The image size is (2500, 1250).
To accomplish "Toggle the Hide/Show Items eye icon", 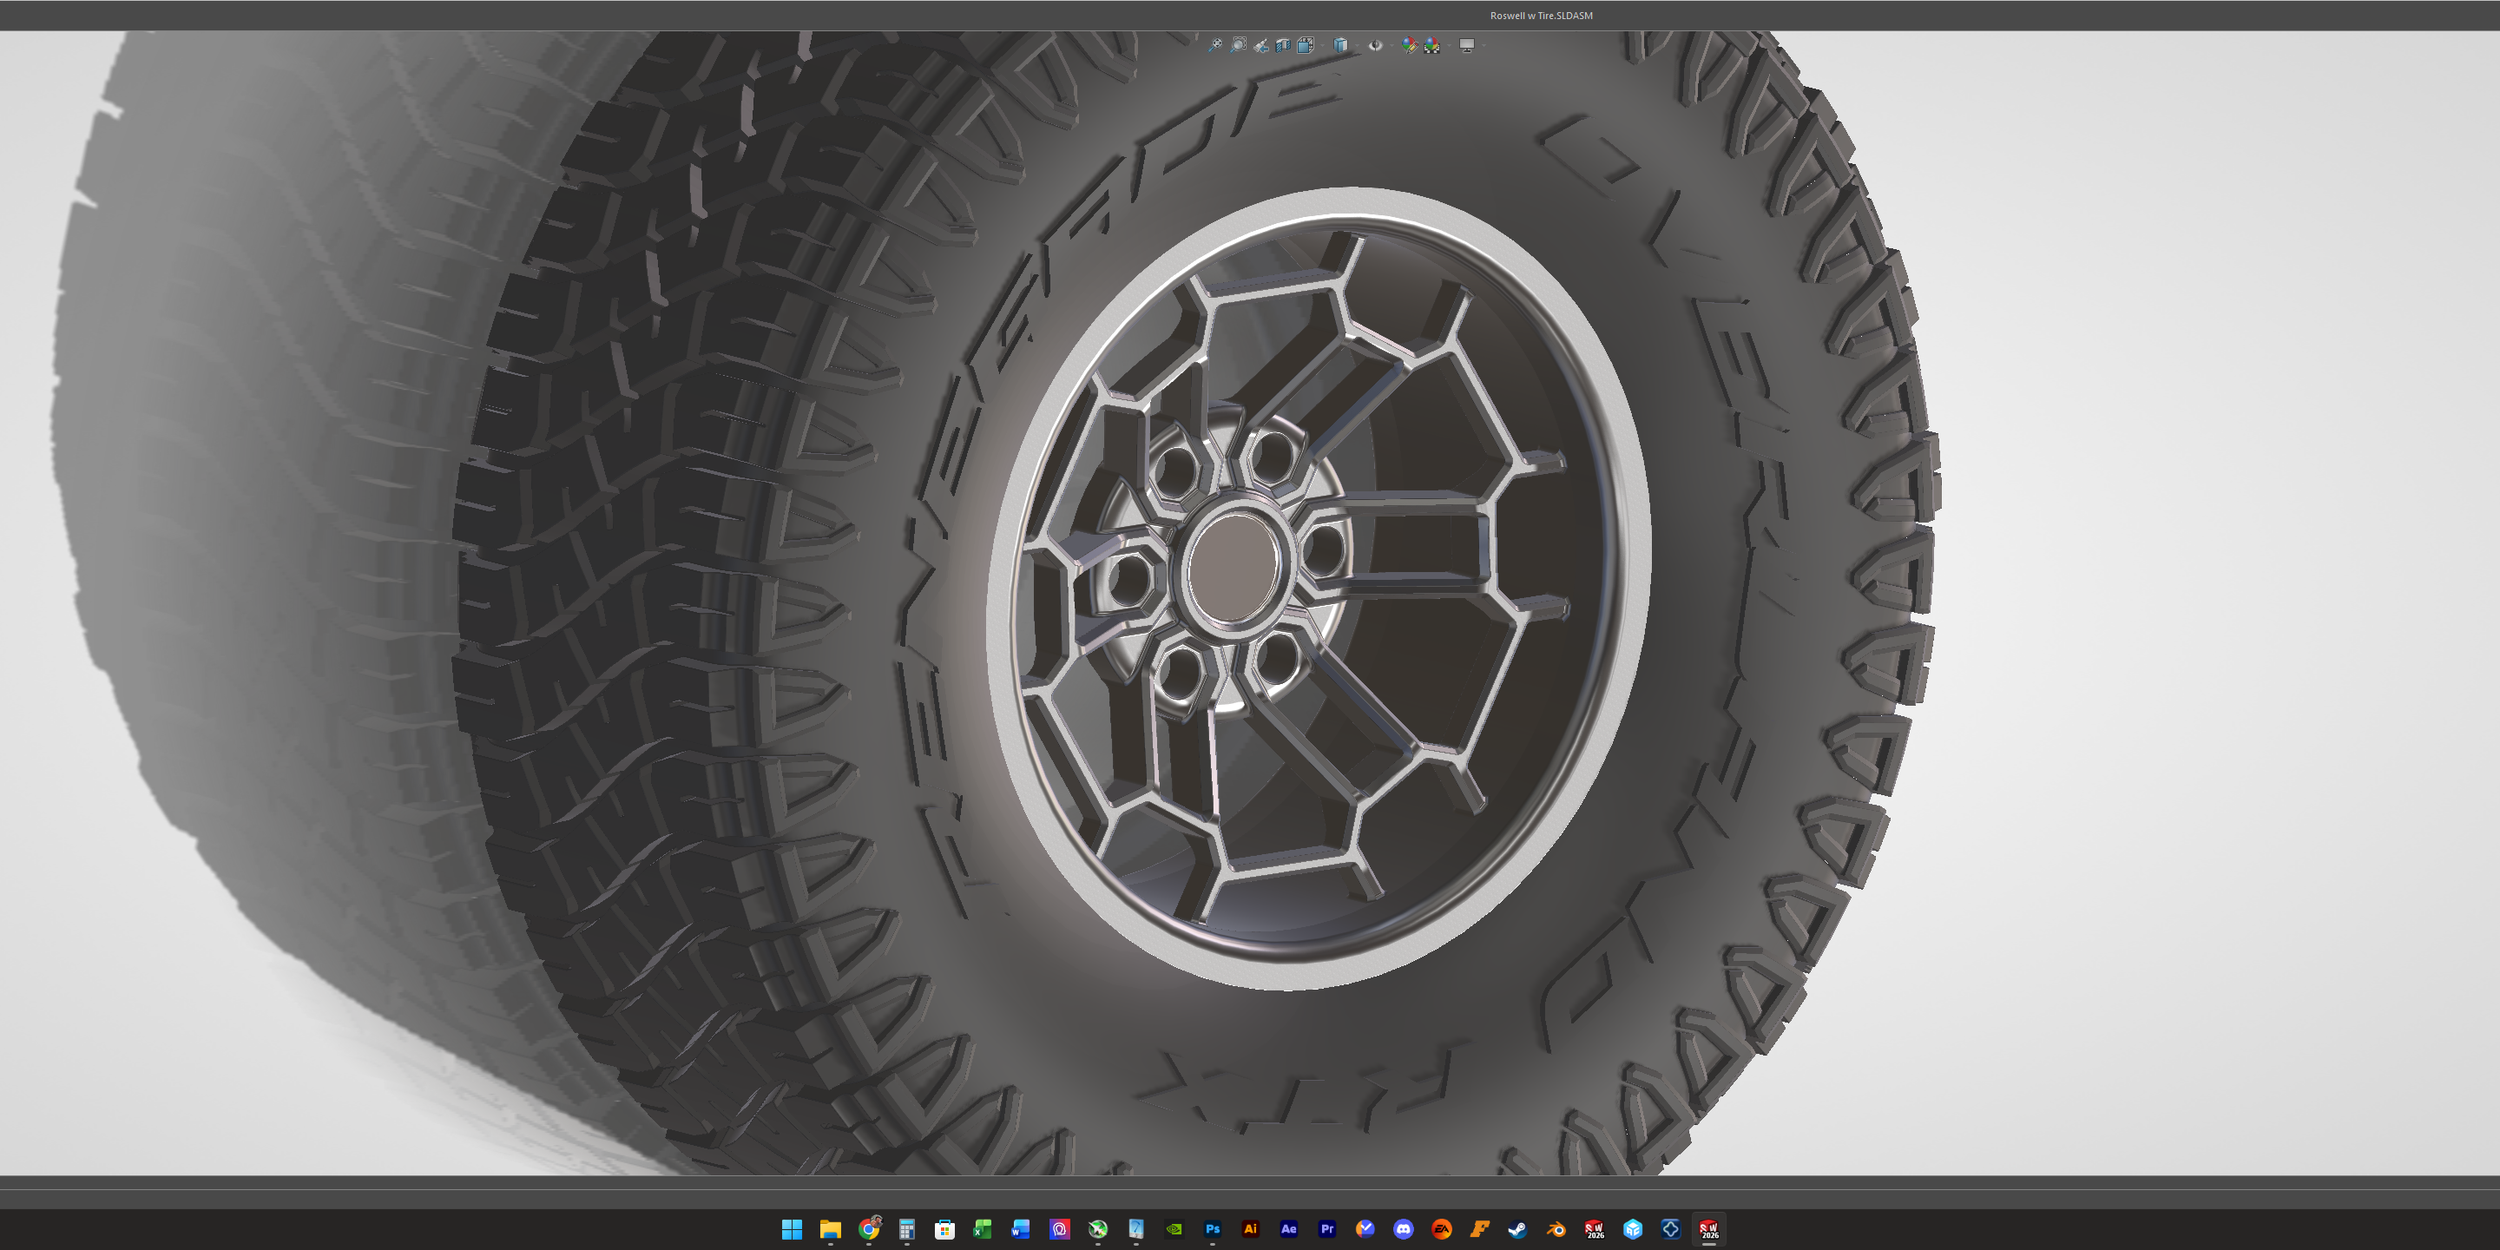I will point(1376,45).
